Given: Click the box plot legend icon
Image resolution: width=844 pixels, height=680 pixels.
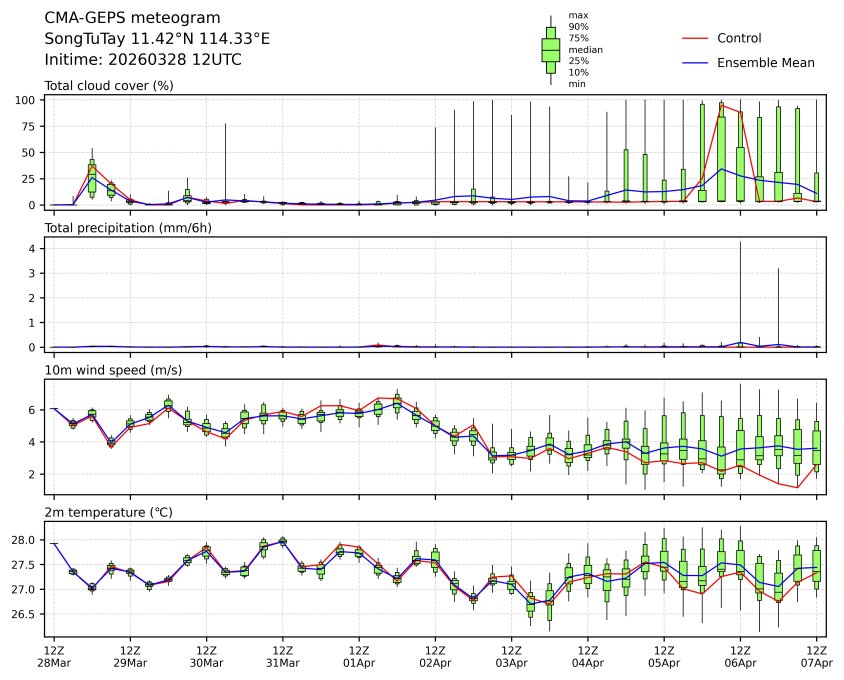Looking at the screenshot, I should [x=550, y=49].
